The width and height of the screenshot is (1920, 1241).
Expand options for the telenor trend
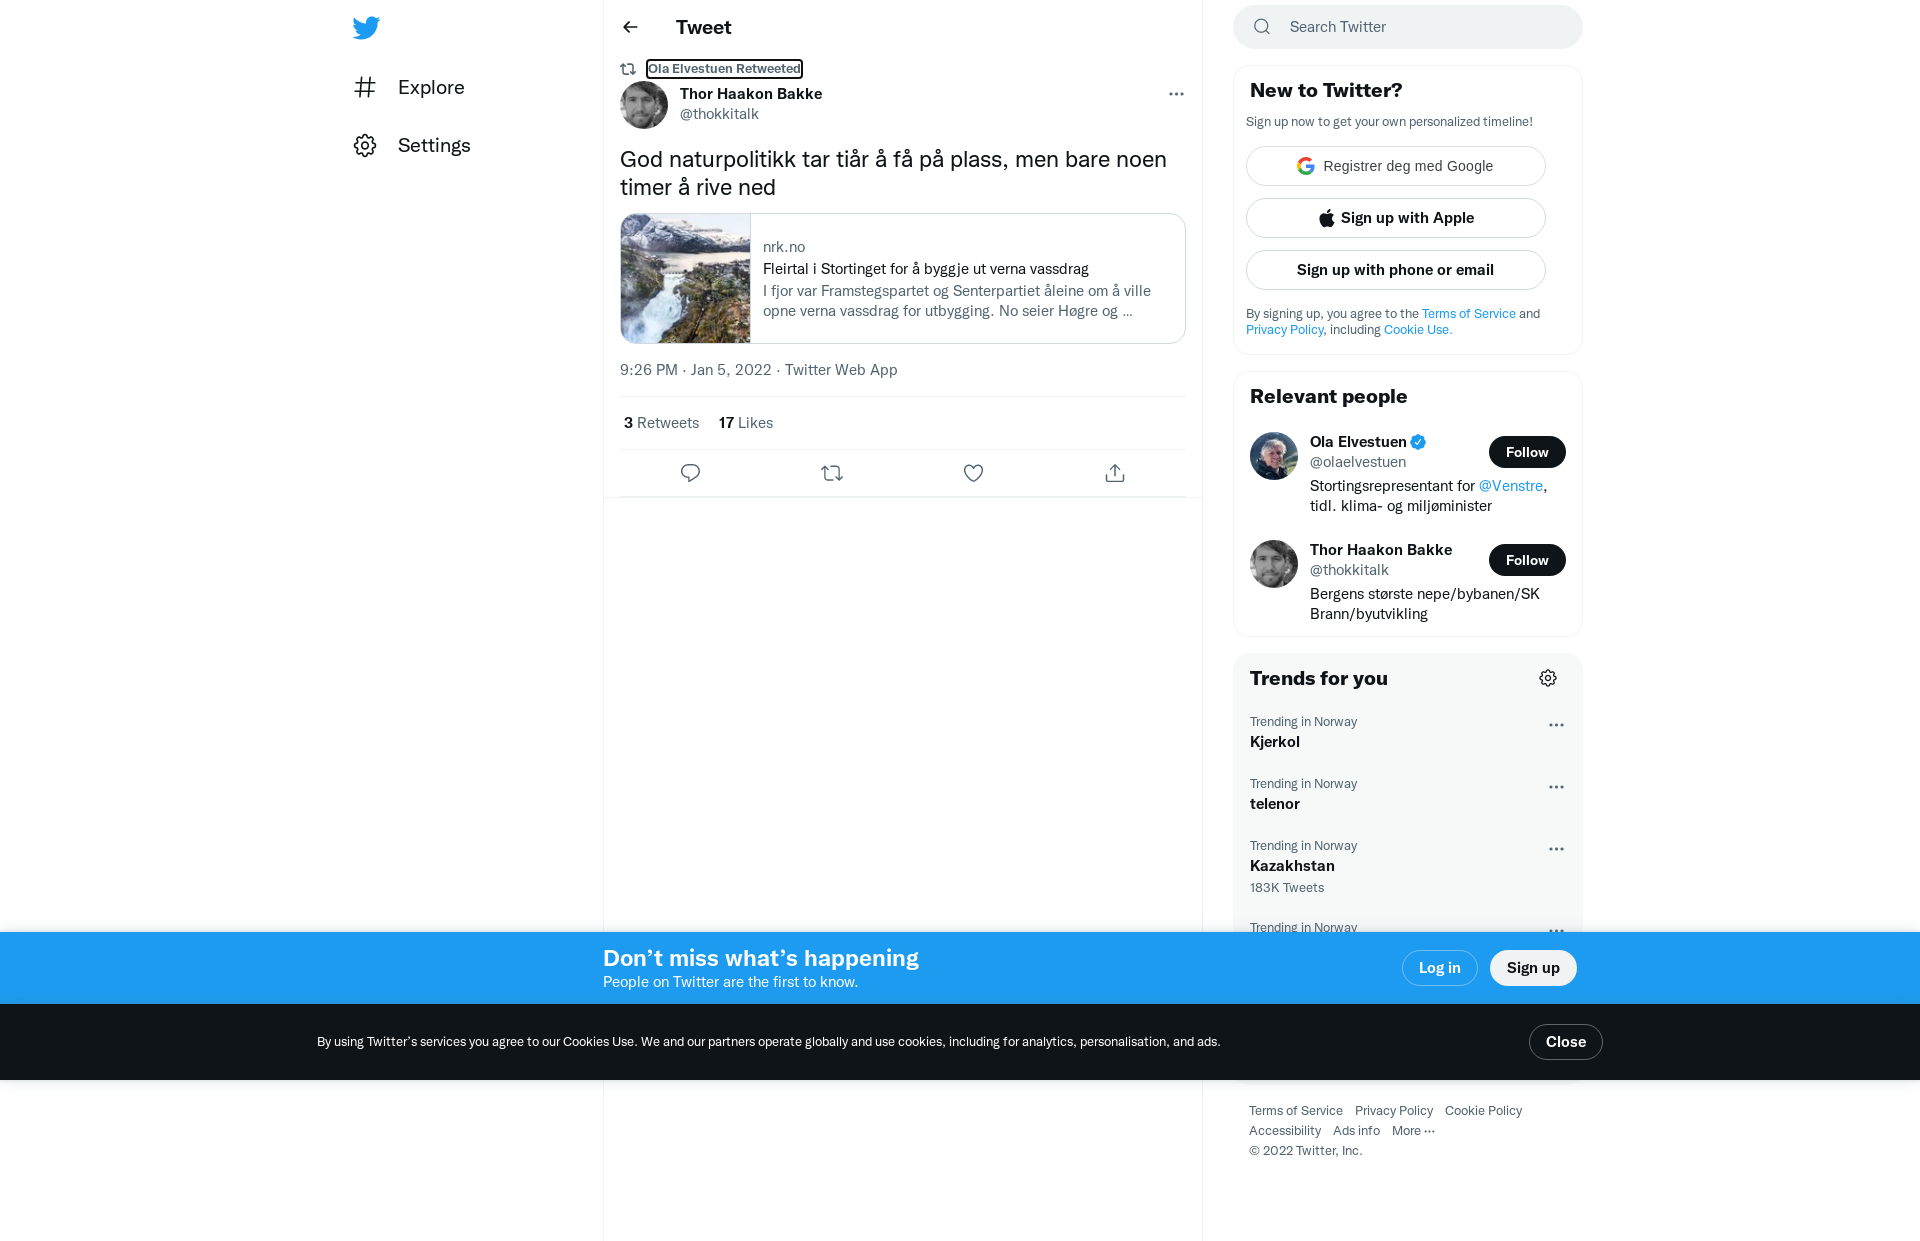pyautogui.click(x=1556, y=787)
